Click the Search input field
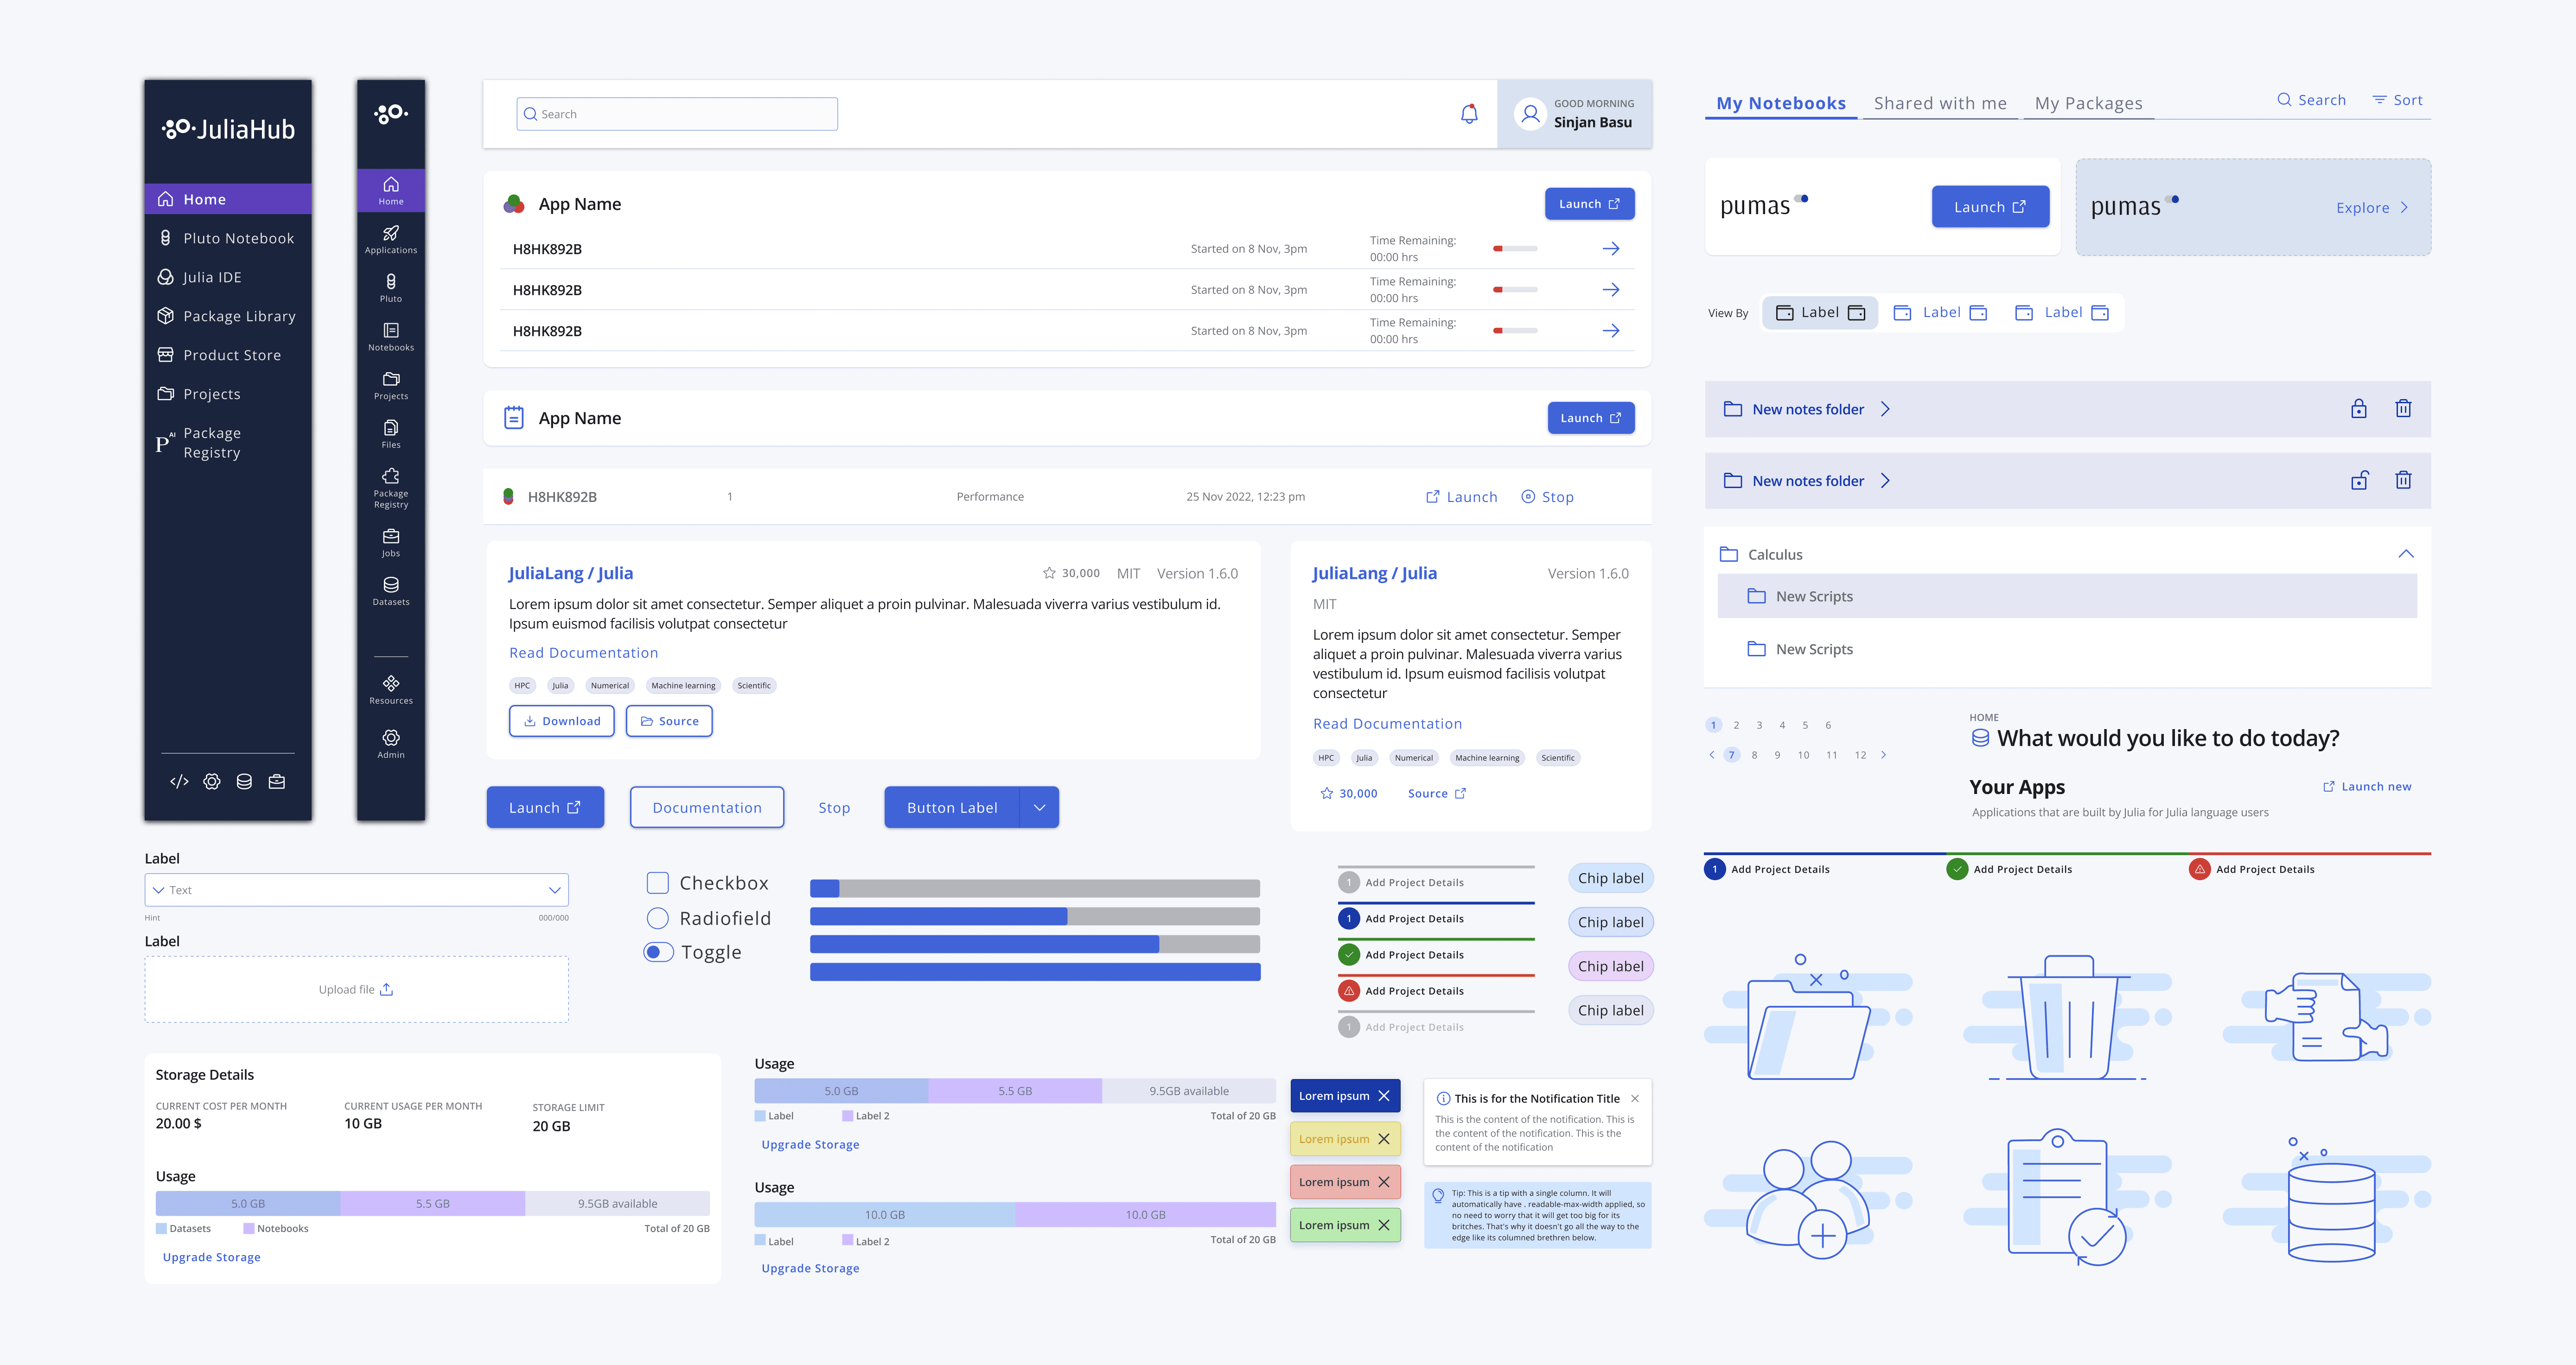 (677, 114)
